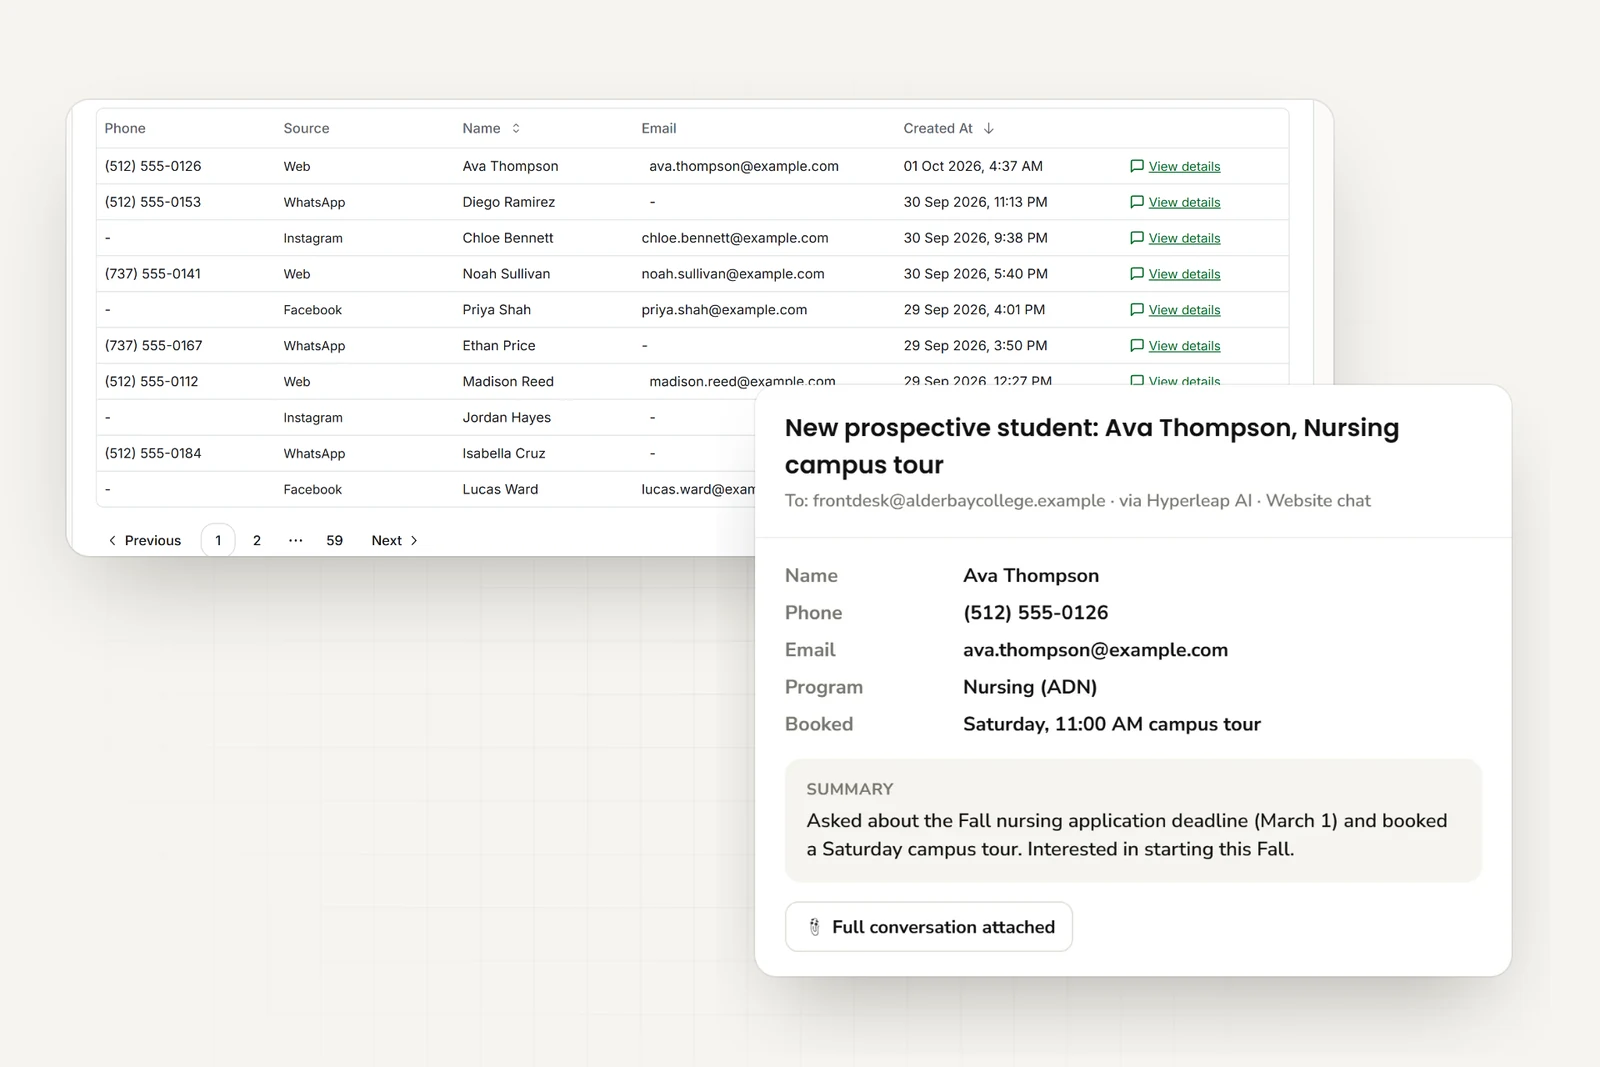Jump to page 59
The height and width of the screenshot is (1067, 1600).
click(334, 541)
